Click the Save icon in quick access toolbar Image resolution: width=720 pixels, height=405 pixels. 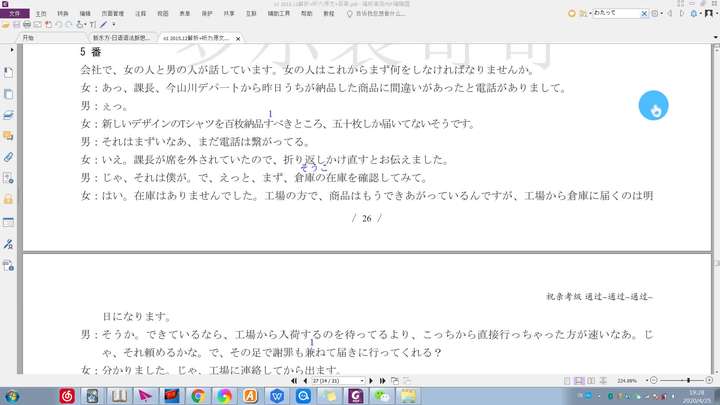(17, 24)
